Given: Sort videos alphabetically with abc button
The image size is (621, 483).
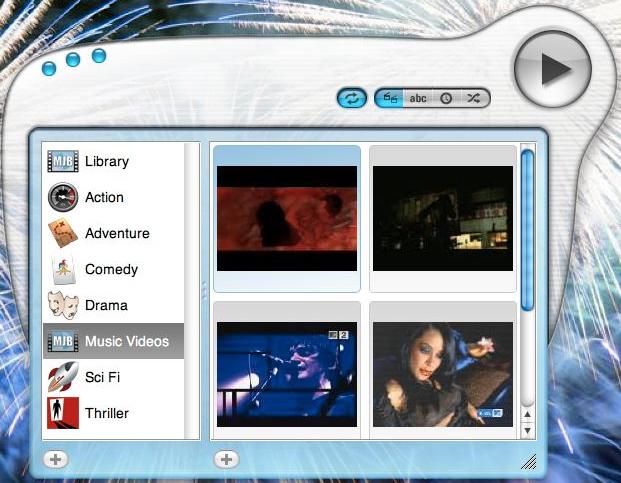Looking at the screenshot, I should (x=418, y=98).
